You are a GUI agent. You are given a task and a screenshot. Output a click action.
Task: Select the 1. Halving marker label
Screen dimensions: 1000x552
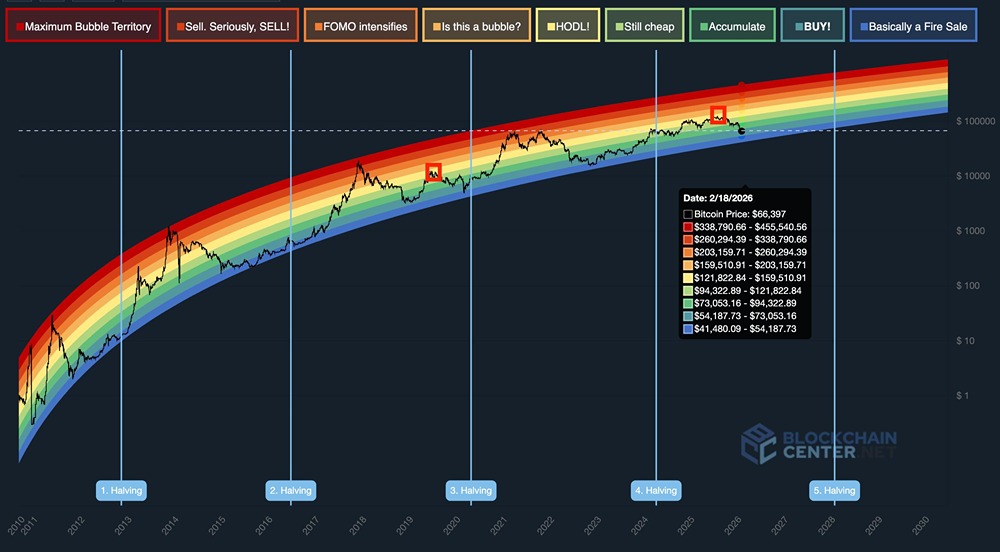click(x=121, y=490)
